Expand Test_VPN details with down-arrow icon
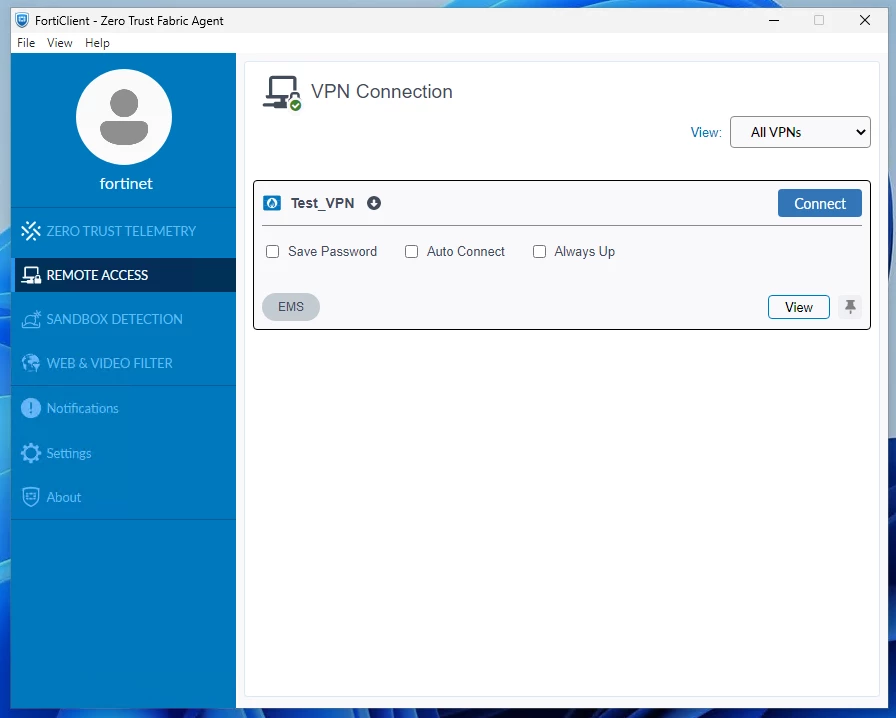 374,203
